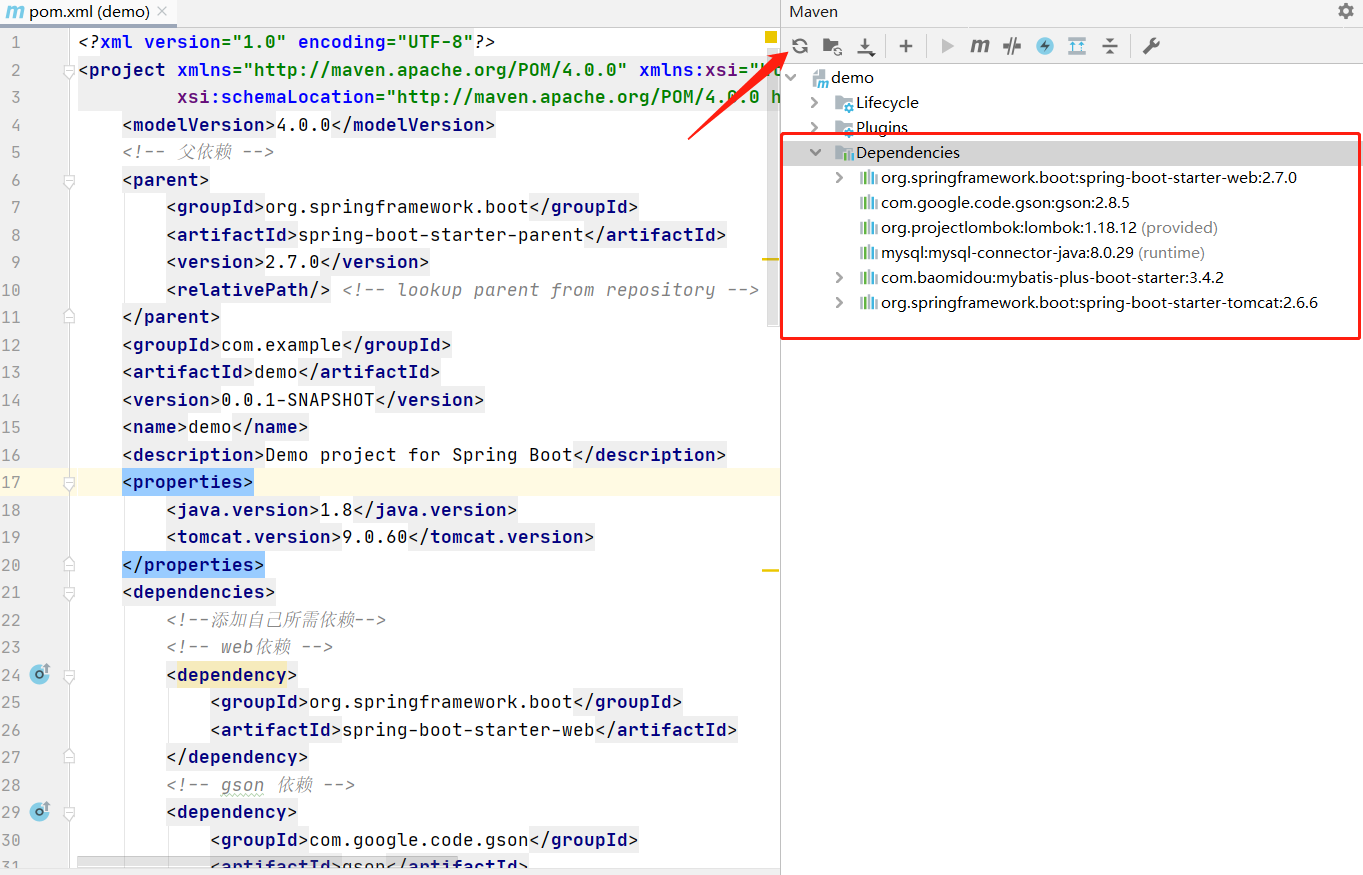The image size is (1363, 875).
Task: Click fold marker at line 20 closing properties
Action: 69,564
